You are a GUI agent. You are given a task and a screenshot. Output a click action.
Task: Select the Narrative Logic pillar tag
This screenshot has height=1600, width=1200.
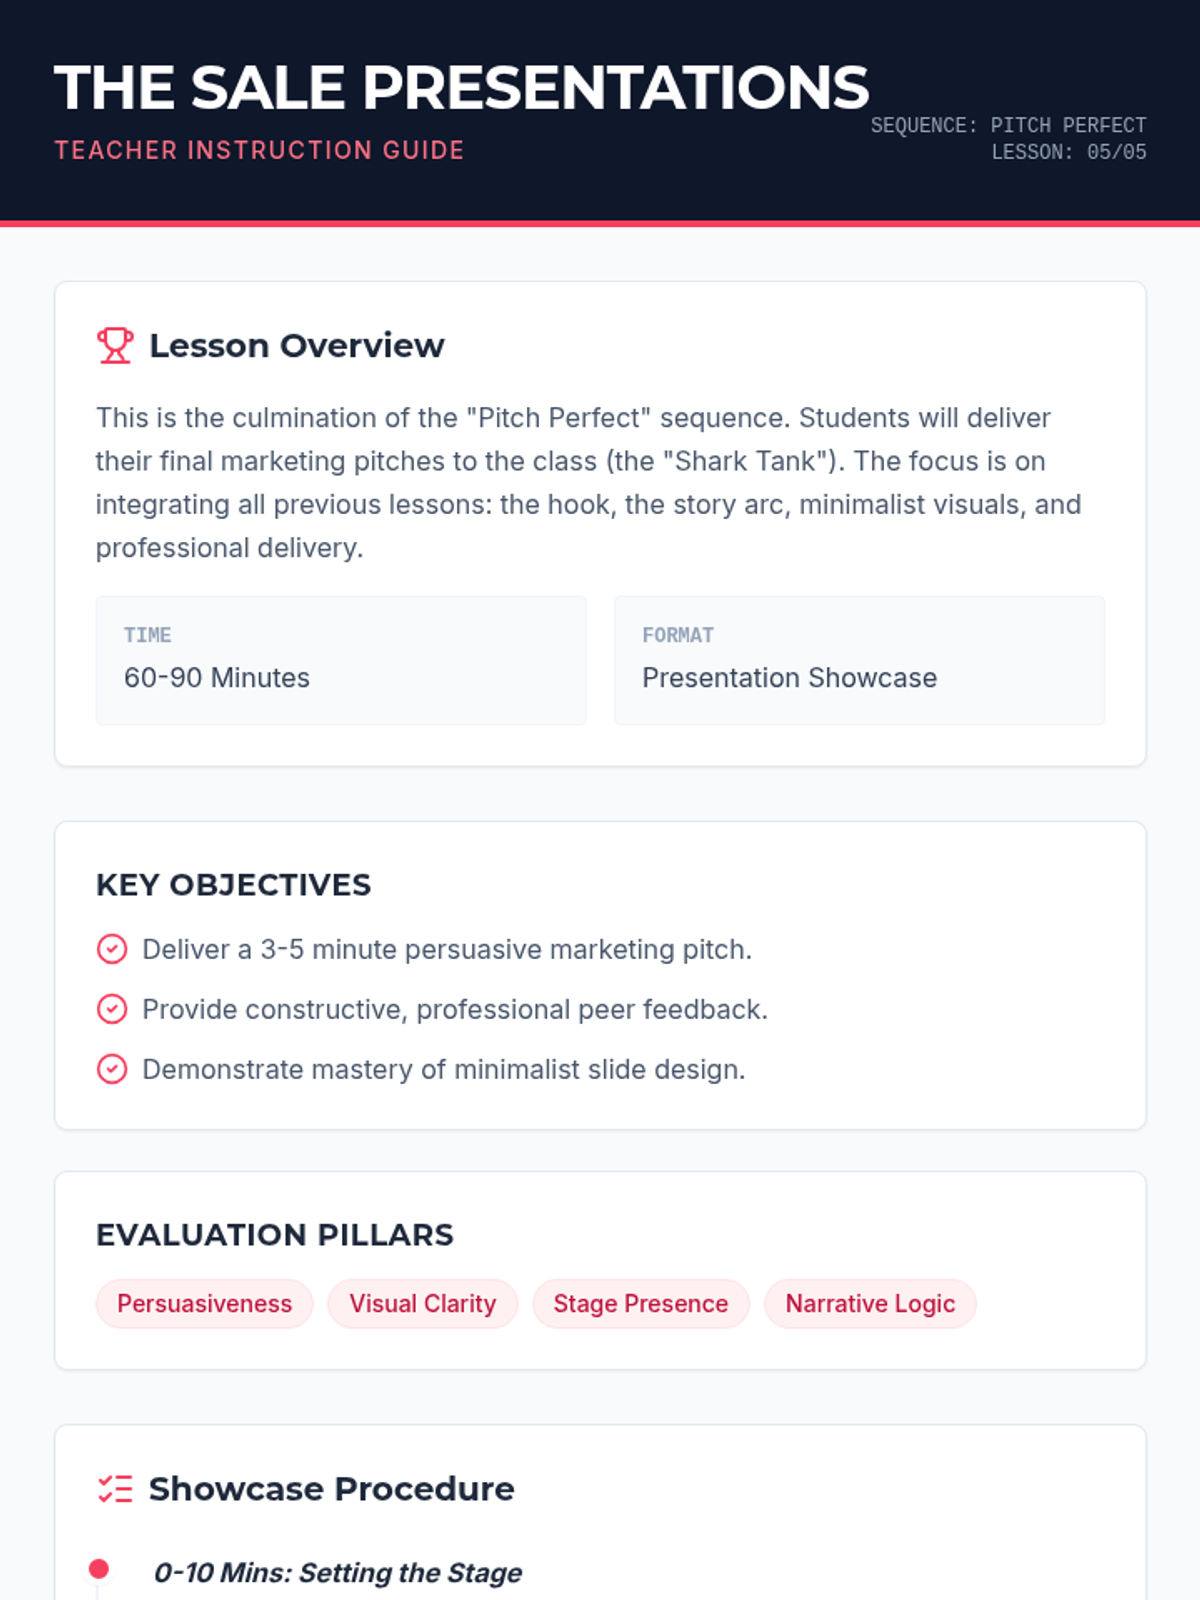870,1304
